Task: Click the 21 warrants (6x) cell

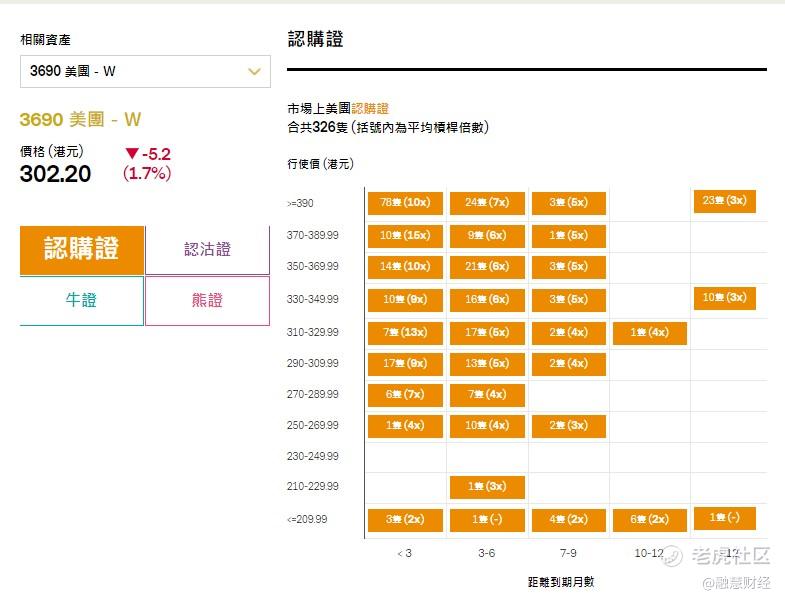Action: (487, 267)
